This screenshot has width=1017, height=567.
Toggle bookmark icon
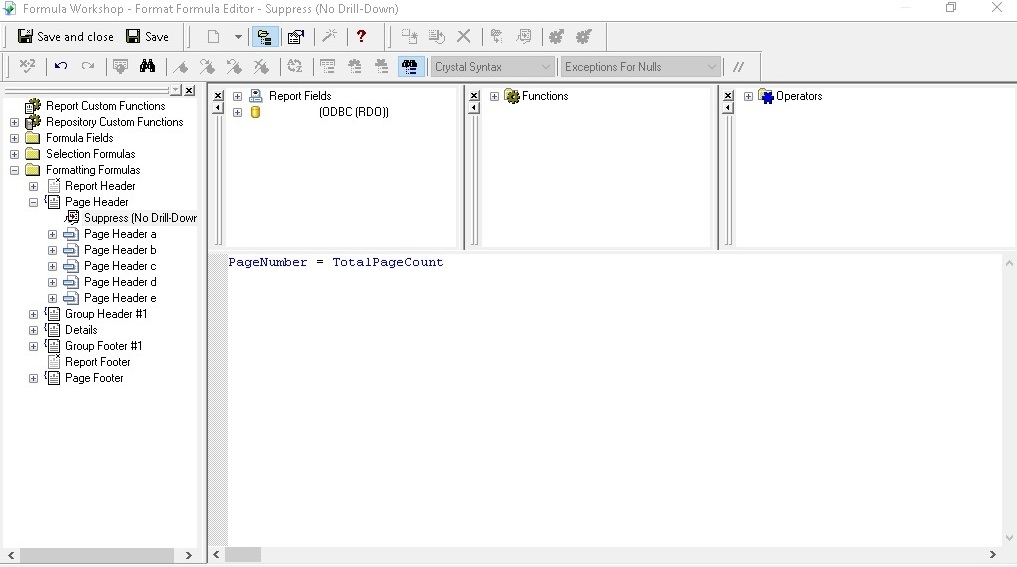[181, 66]
